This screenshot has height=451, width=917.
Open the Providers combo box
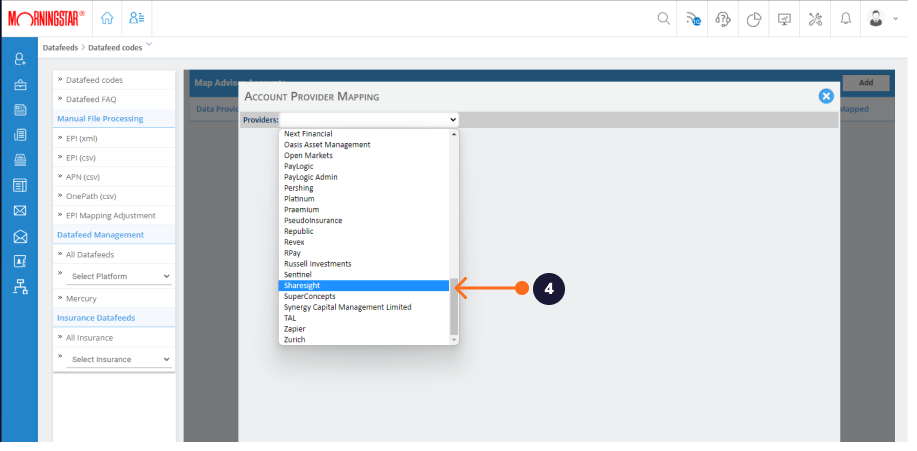click(369, 119)
